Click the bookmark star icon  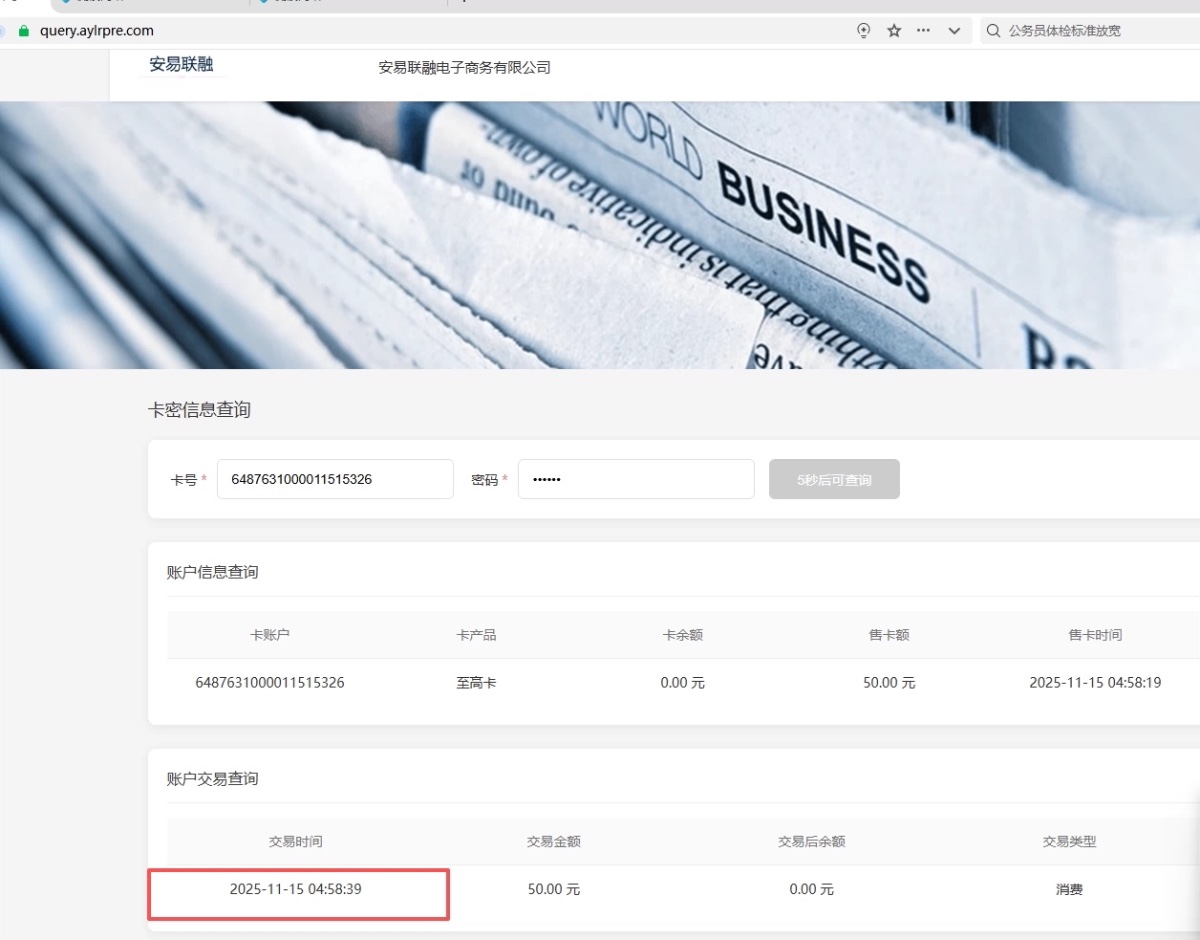894,31
